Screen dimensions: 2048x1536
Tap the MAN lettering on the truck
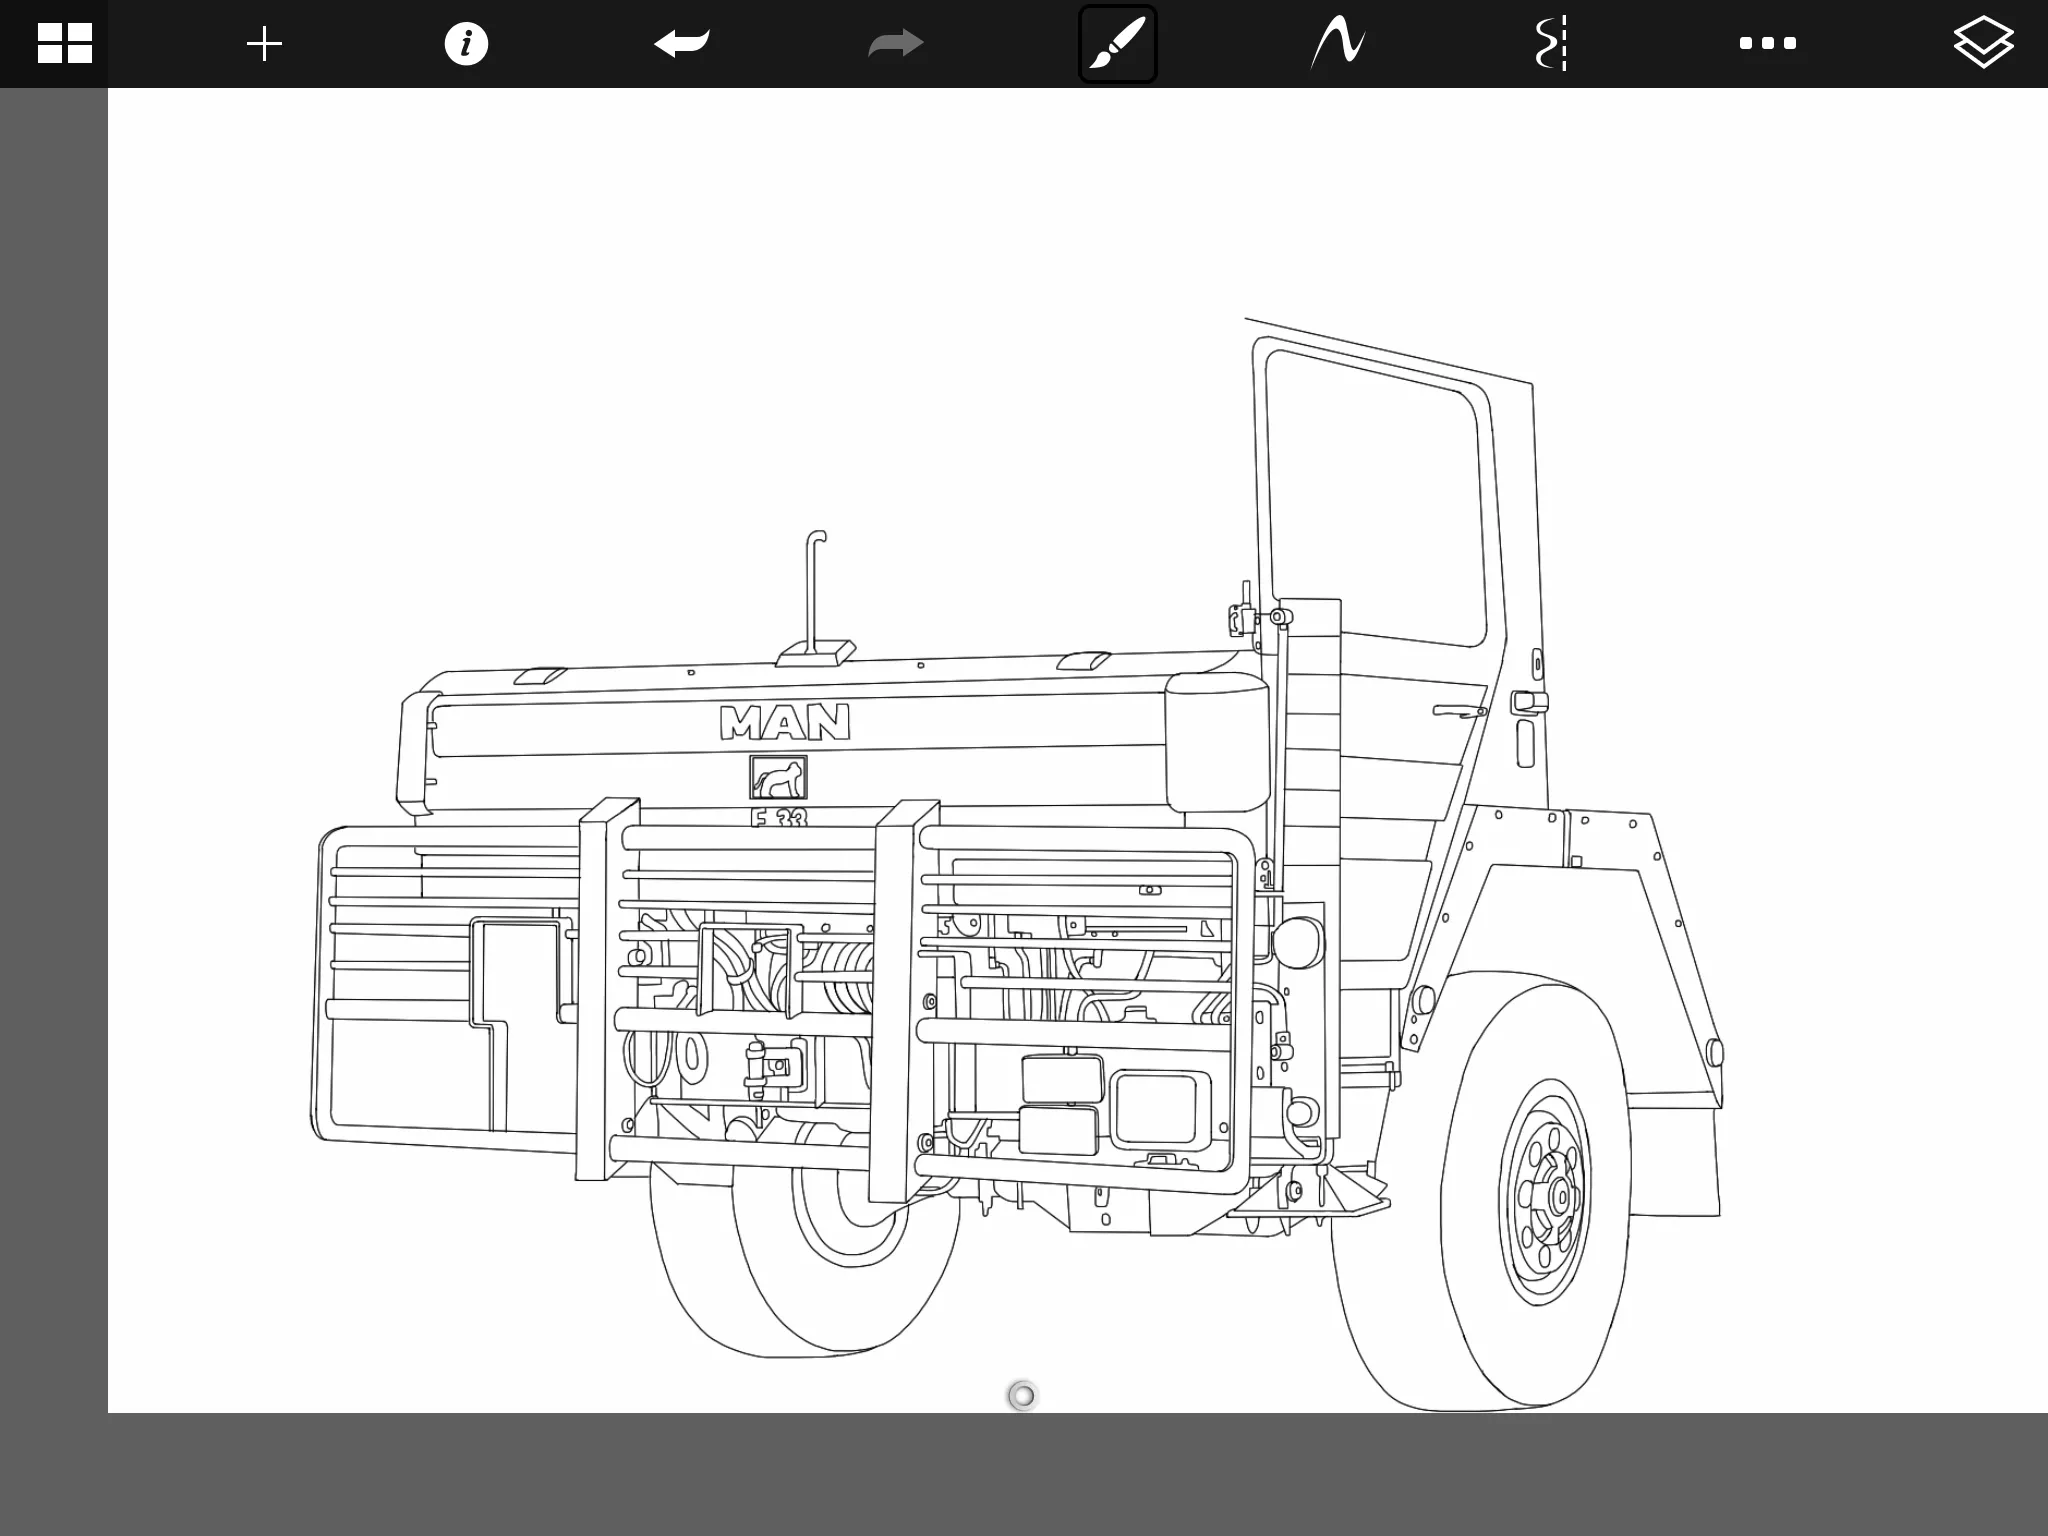(x=785, y=722)
